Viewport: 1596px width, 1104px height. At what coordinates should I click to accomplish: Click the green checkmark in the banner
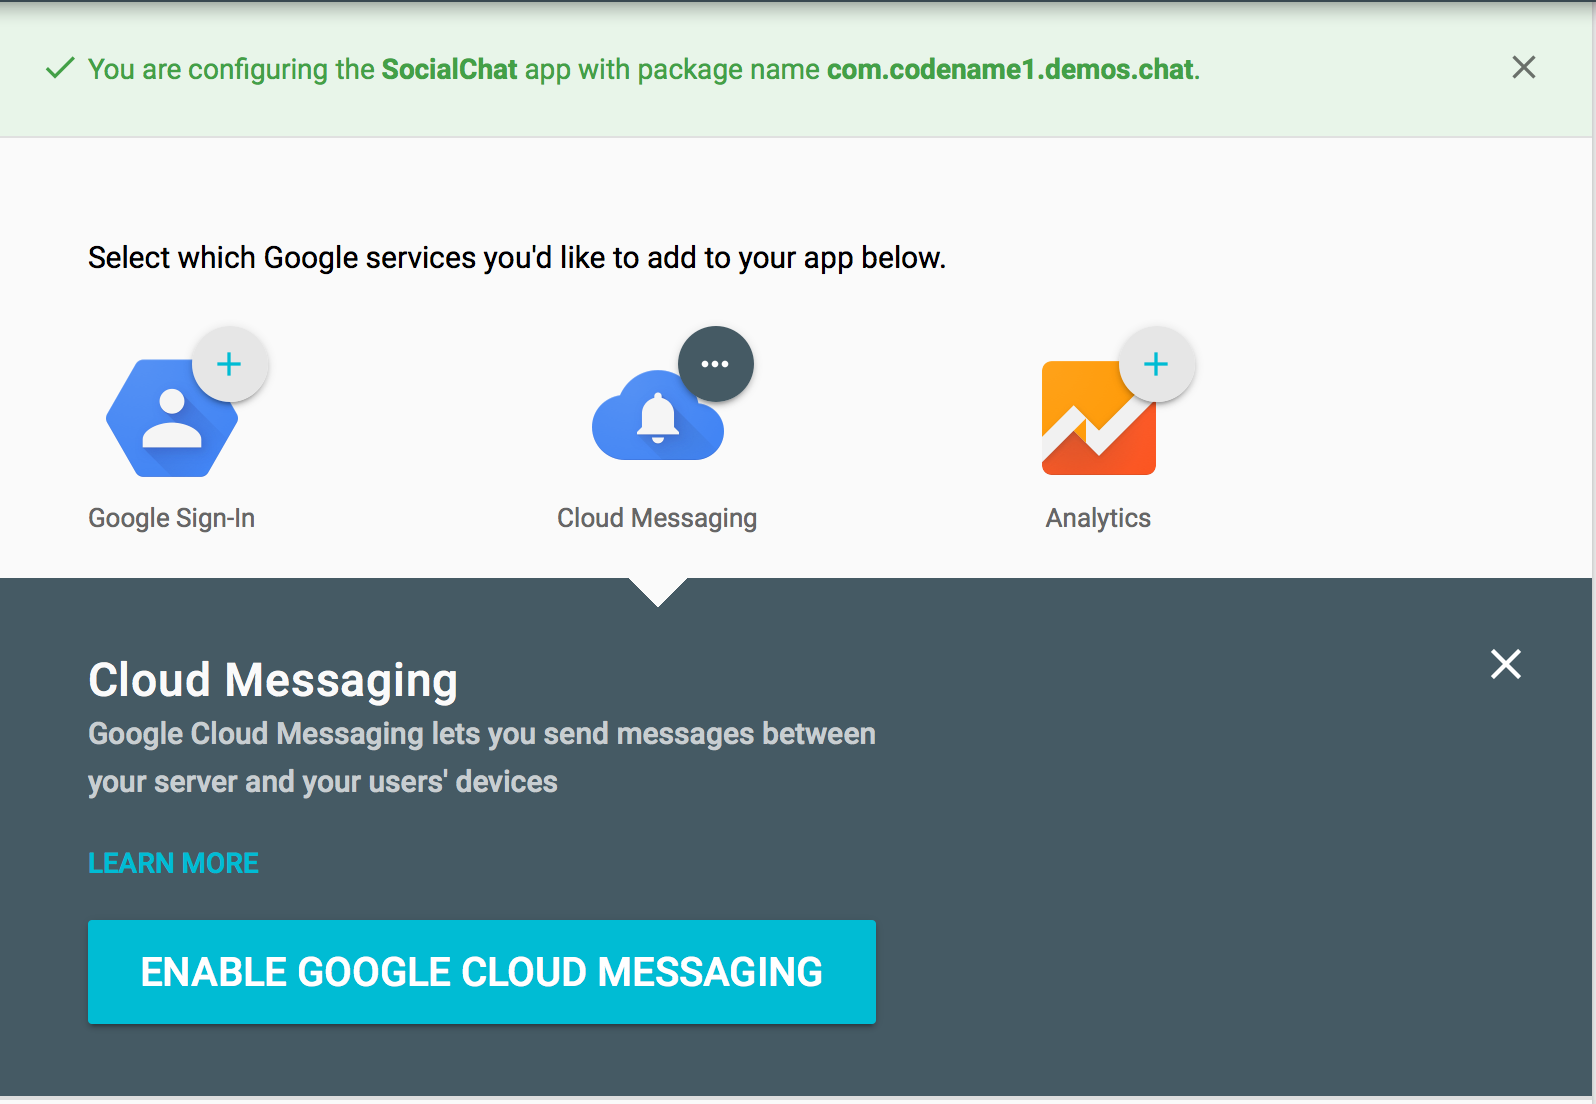click(x=60, y=68)
